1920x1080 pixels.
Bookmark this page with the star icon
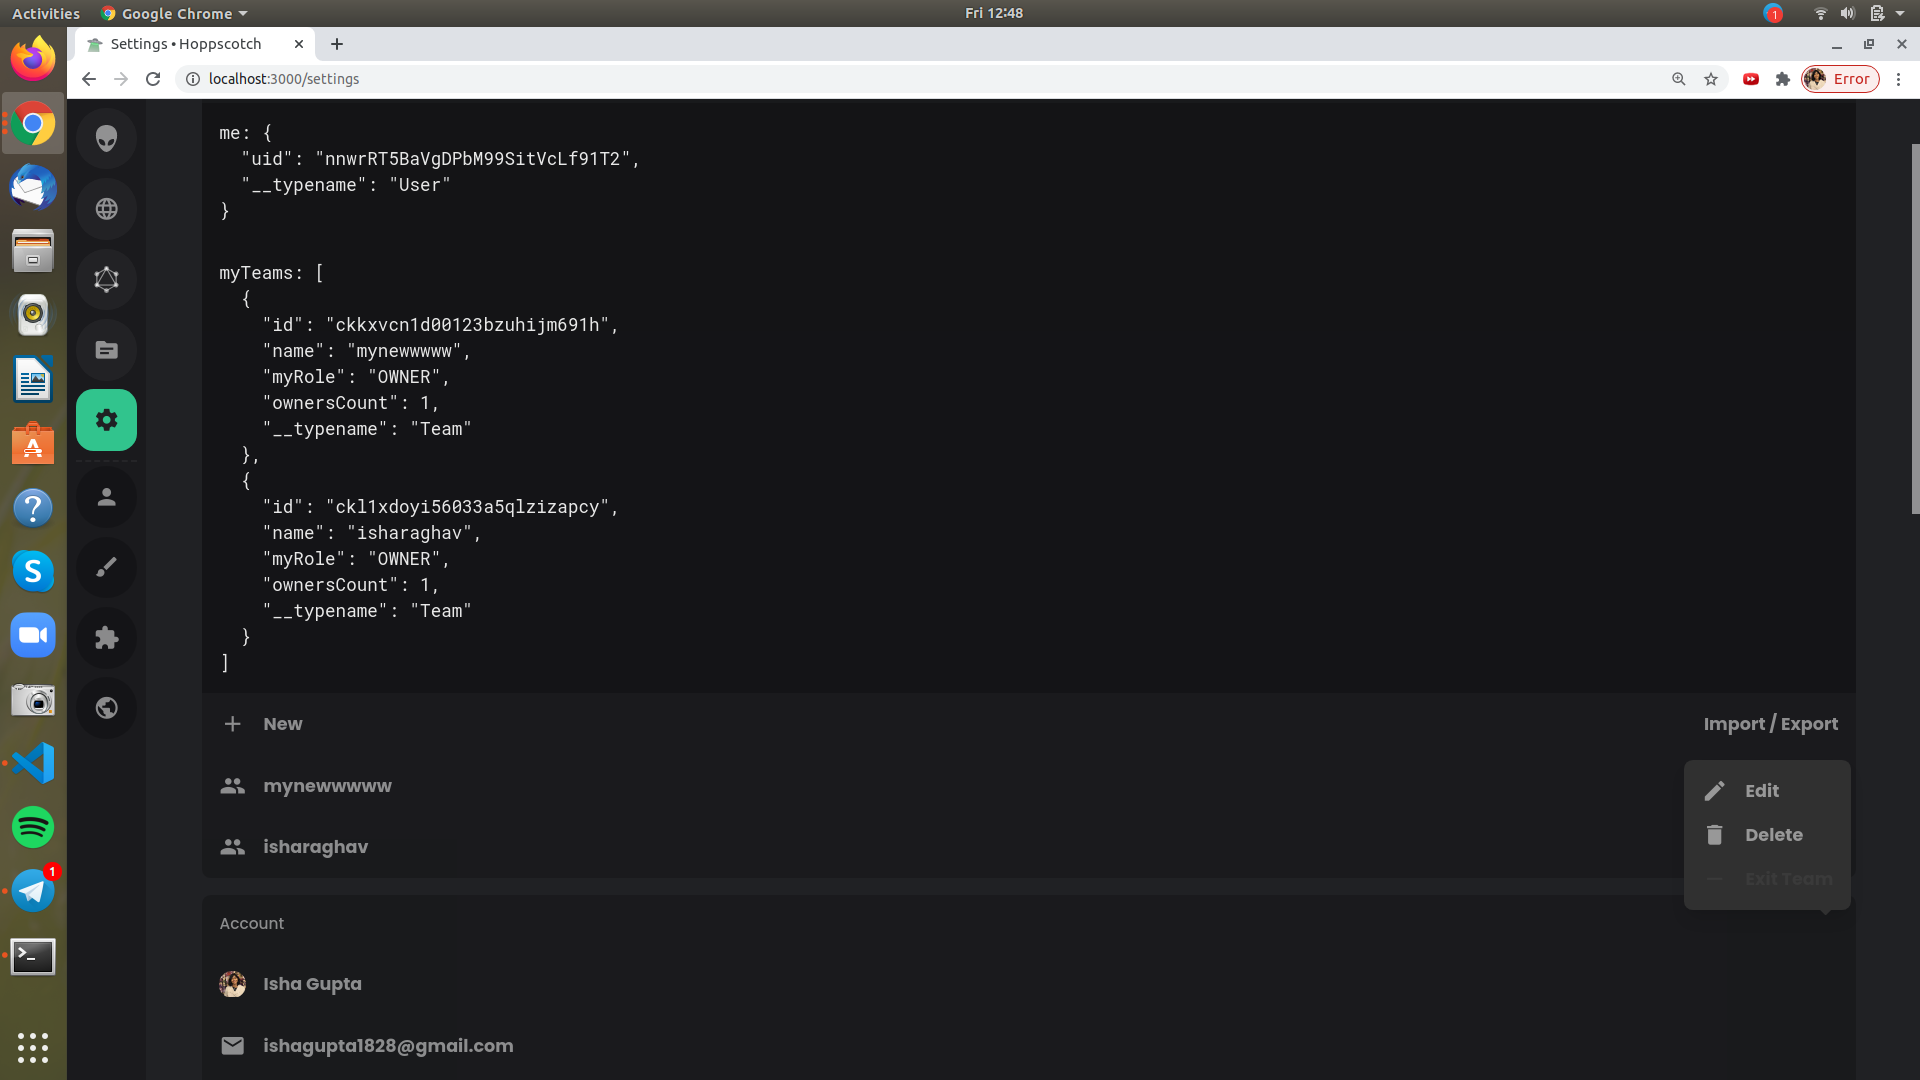(x=1711, y=79)
